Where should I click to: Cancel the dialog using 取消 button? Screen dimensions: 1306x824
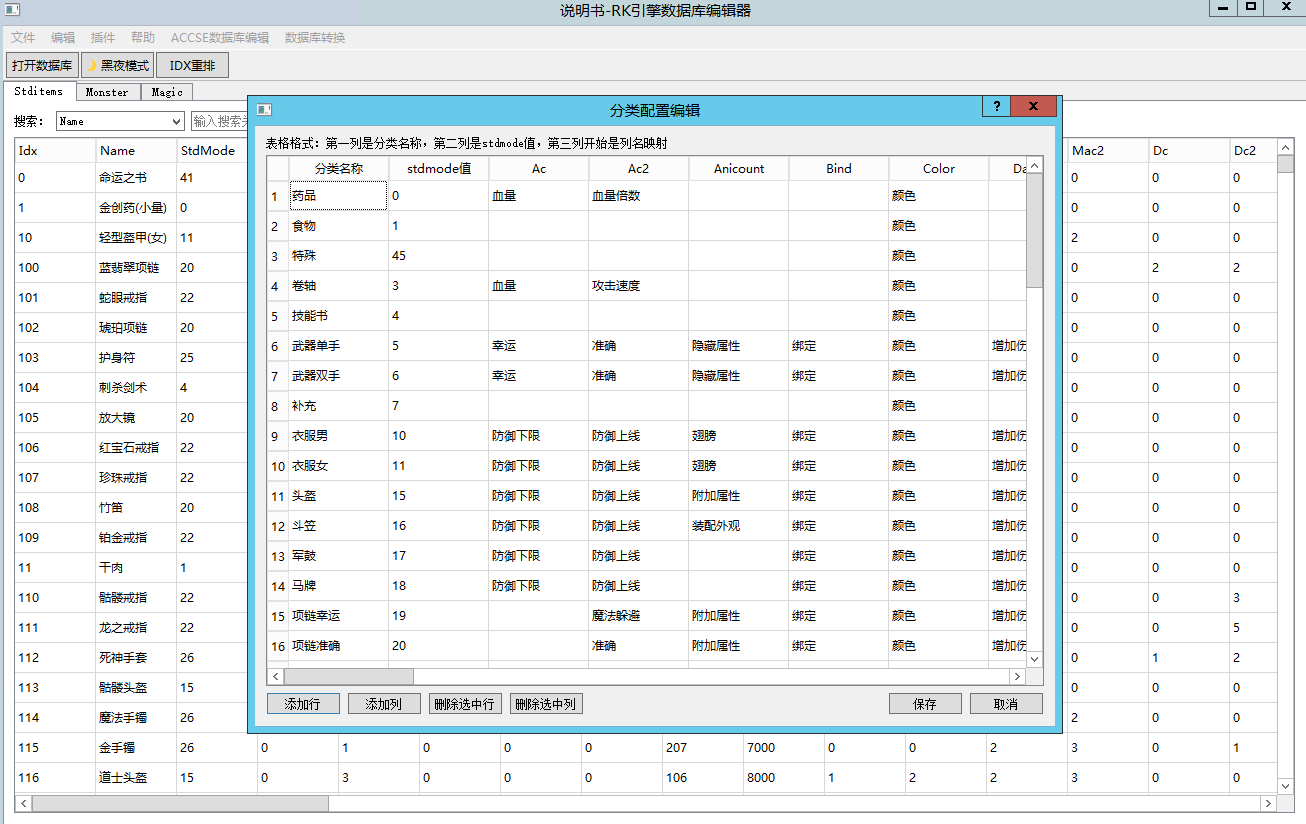click(x=1006, y=704)
